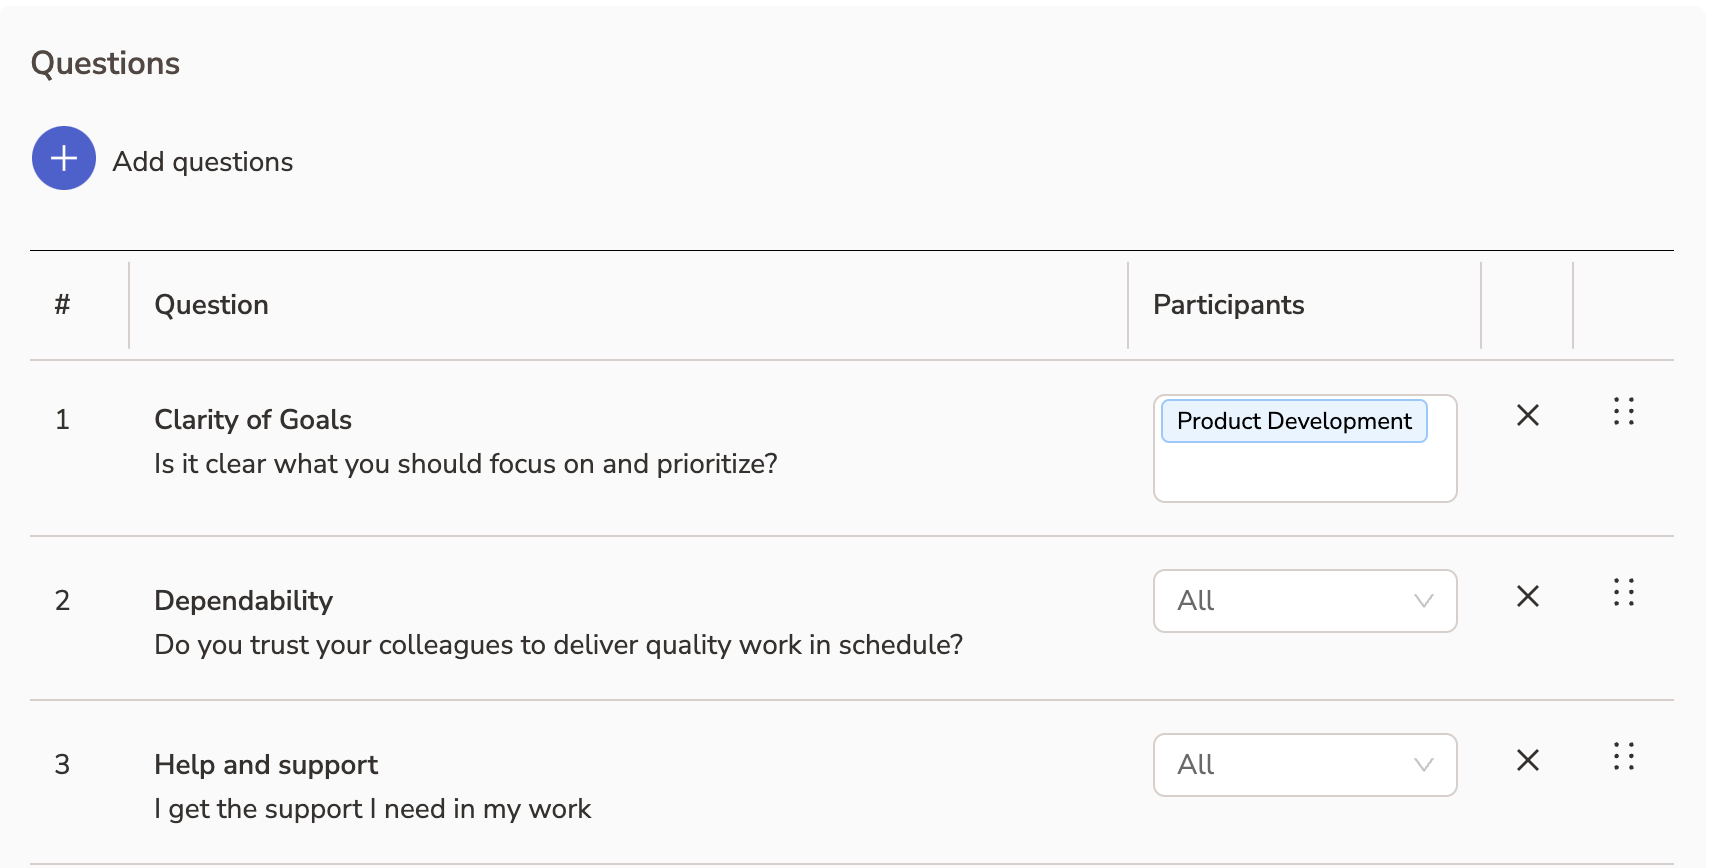Expand chevron arrow in Help and support participants
1736x868 pixels.
click(1423, 765)
